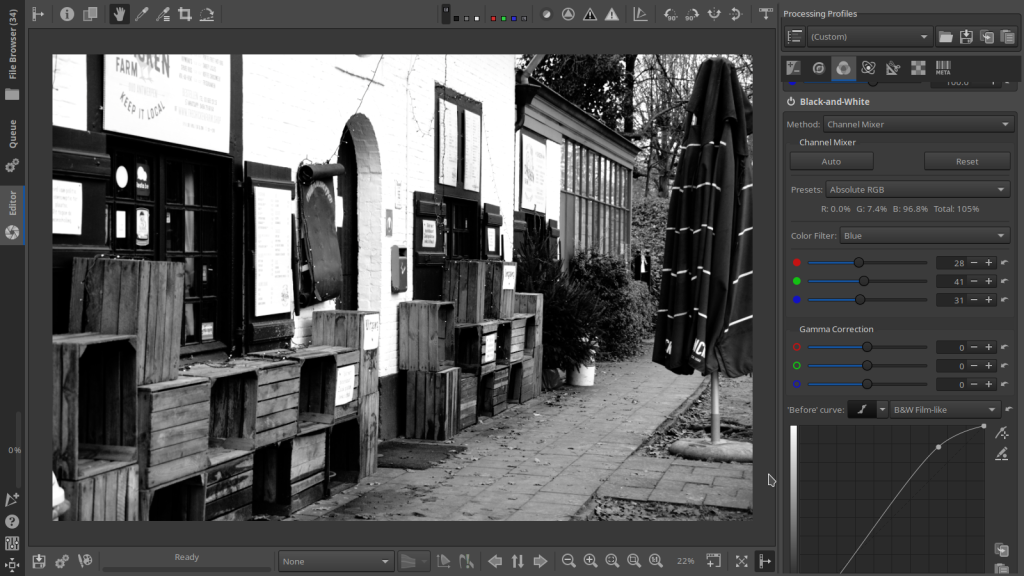Click the Reset channel mixer button
Viewport: 1024px width, 576px height.
coord(967,161)
